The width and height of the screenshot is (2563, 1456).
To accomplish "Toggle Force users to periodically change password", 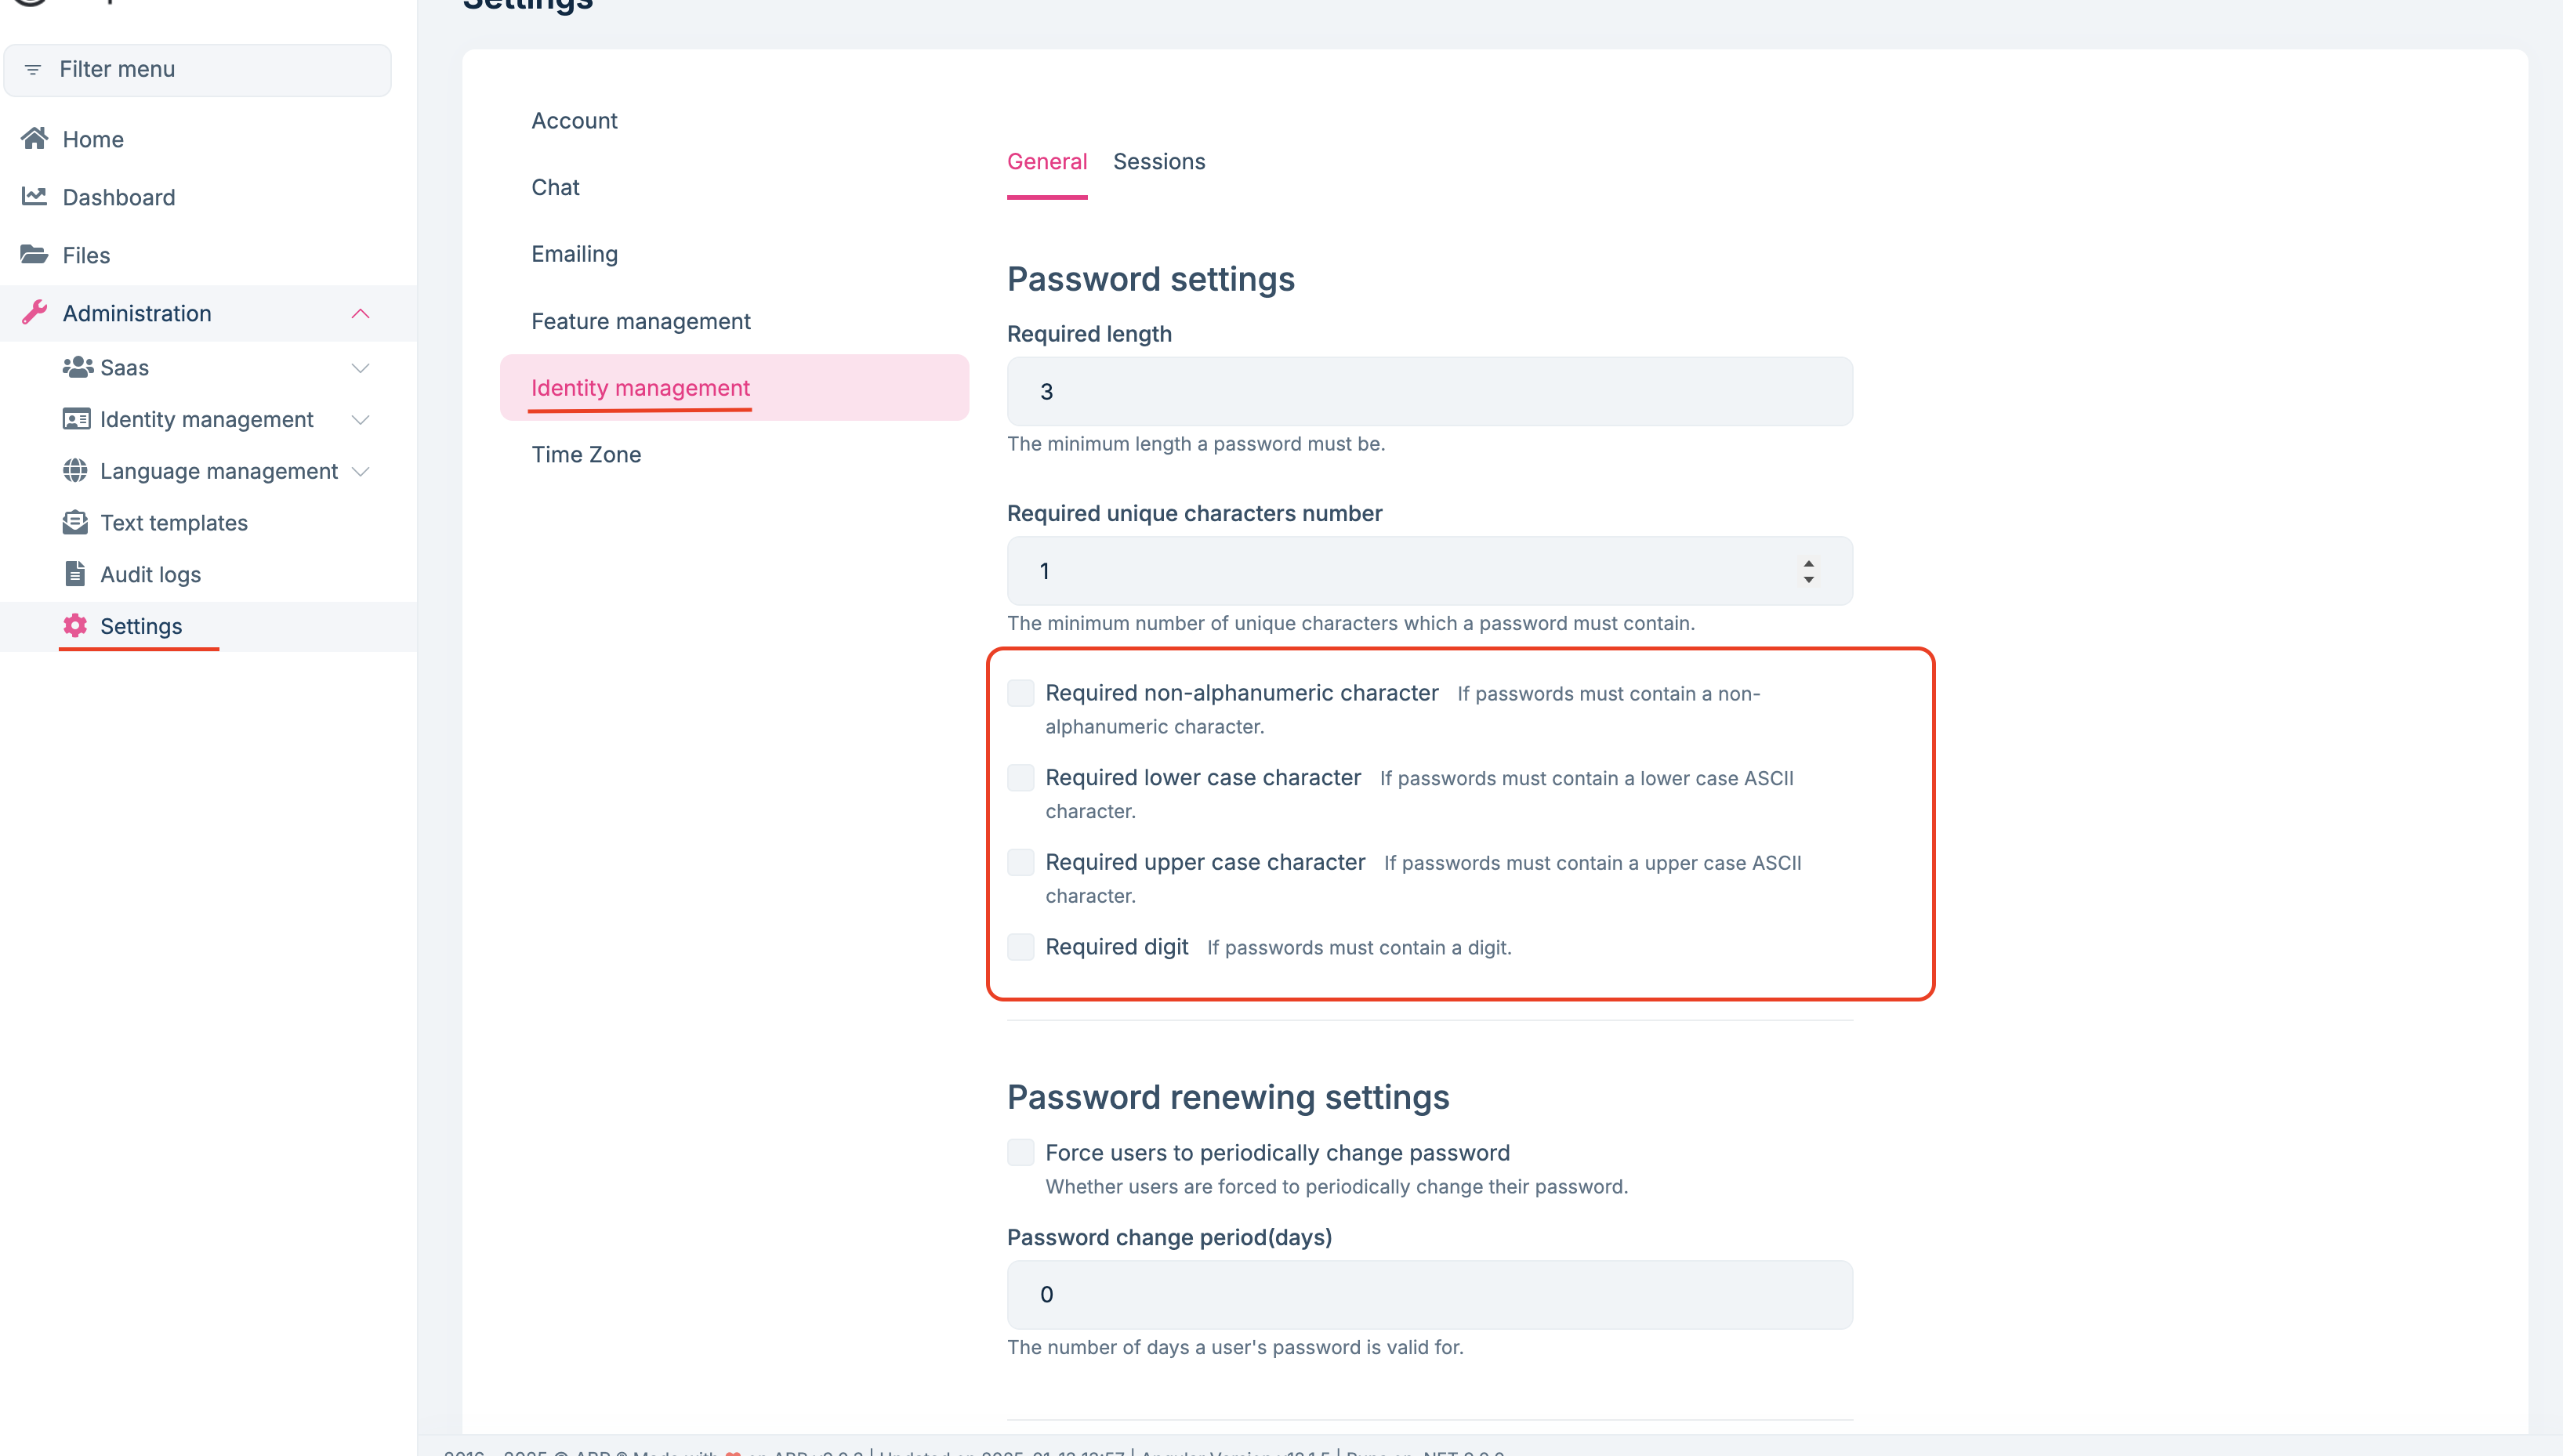I will pos(1020,1152).
